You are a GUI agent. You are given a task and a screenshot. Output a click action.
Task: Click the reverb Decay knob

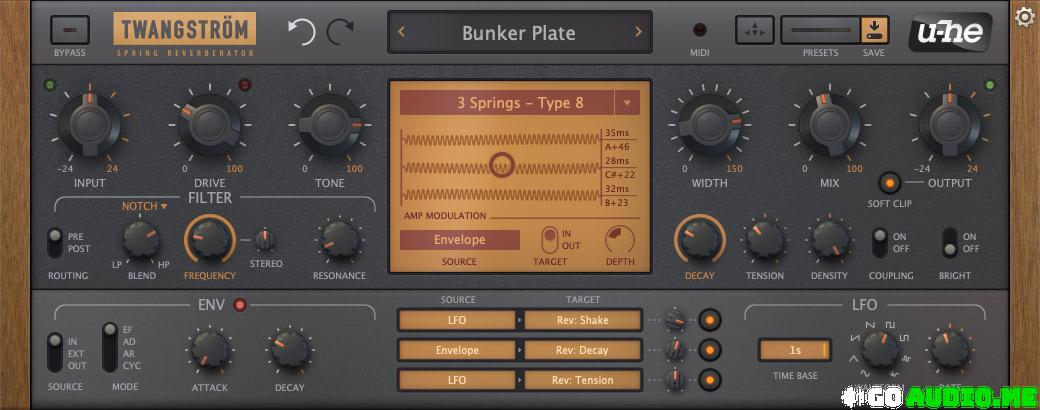click(700, 239)
